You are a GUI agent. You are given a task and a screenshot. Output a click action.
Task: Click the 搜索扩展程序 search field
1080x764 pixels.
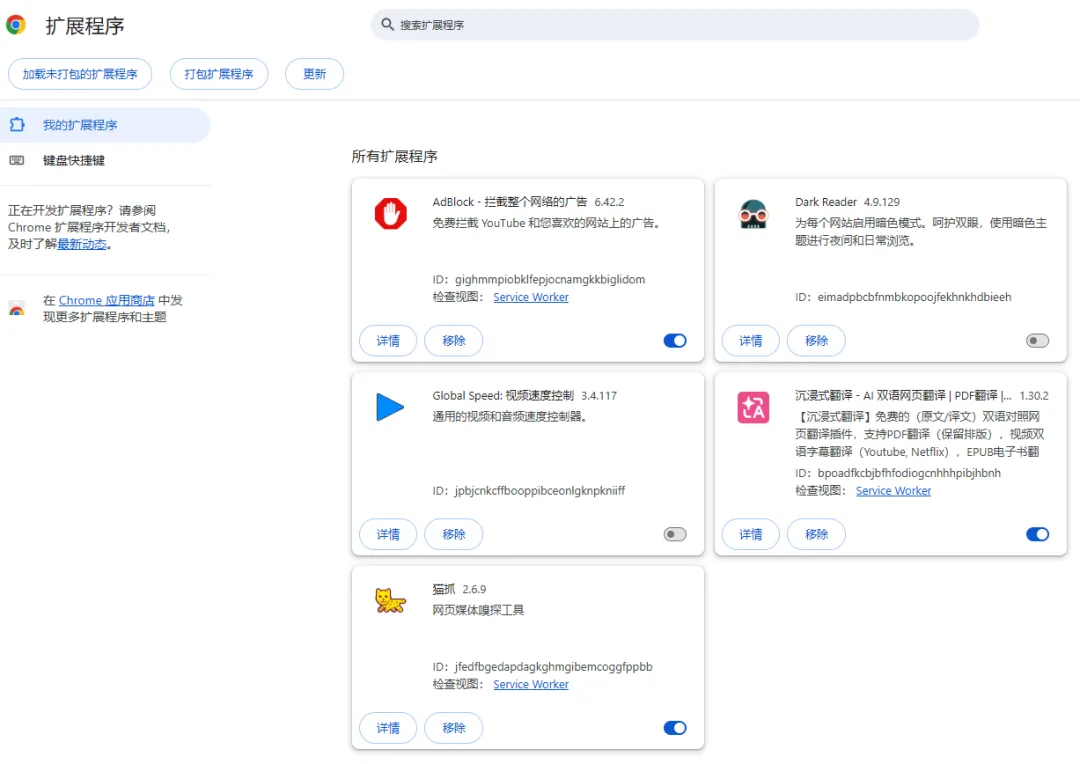click(x=675, y=25)
